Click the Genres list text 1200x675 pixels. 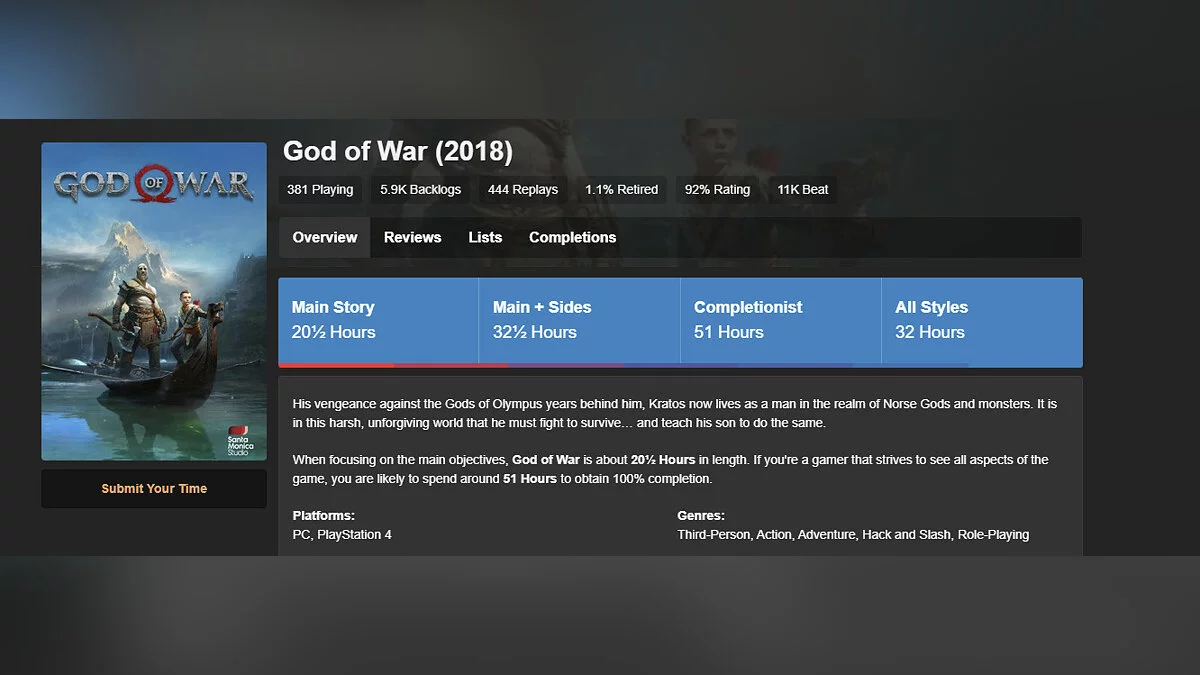(x=853, y=535)
